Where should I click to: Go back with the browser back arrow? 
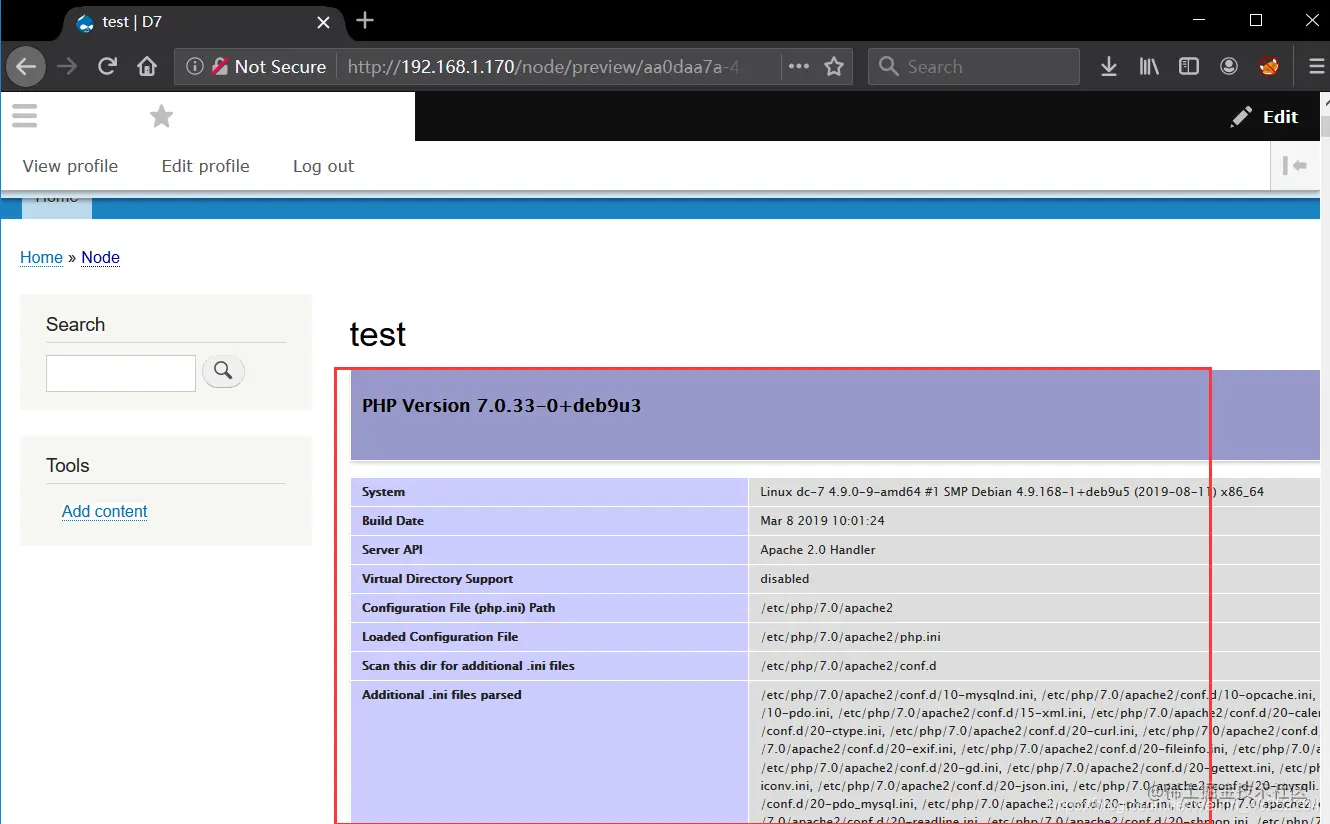pyautogui.click(x=26, y=67)
